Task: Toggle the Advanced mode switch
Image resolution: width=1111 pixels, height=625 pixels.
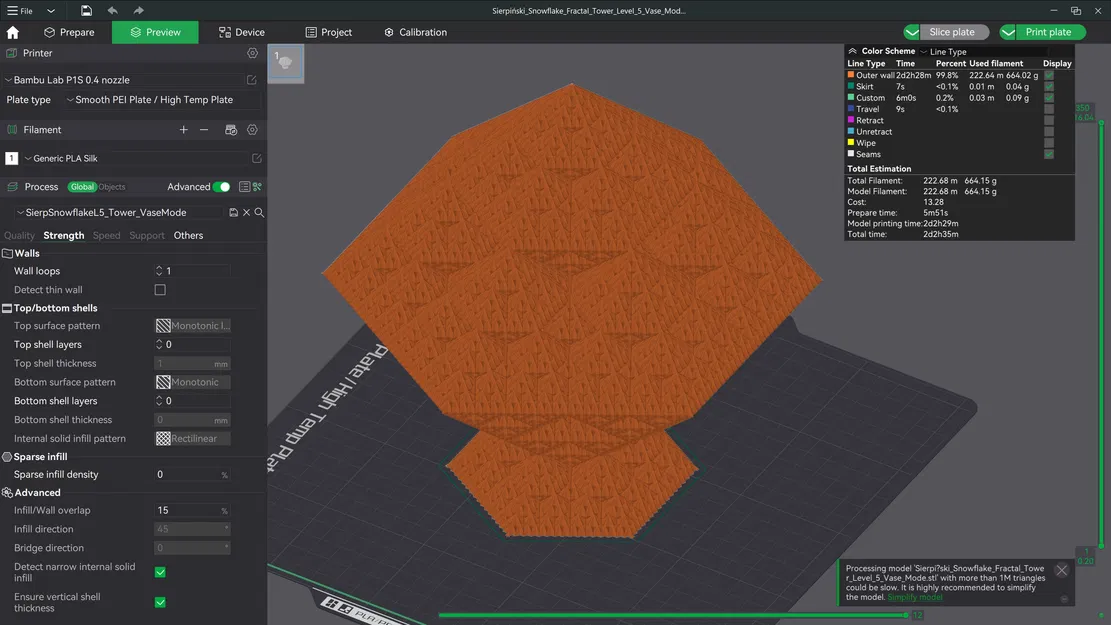Action: [221, 187]
